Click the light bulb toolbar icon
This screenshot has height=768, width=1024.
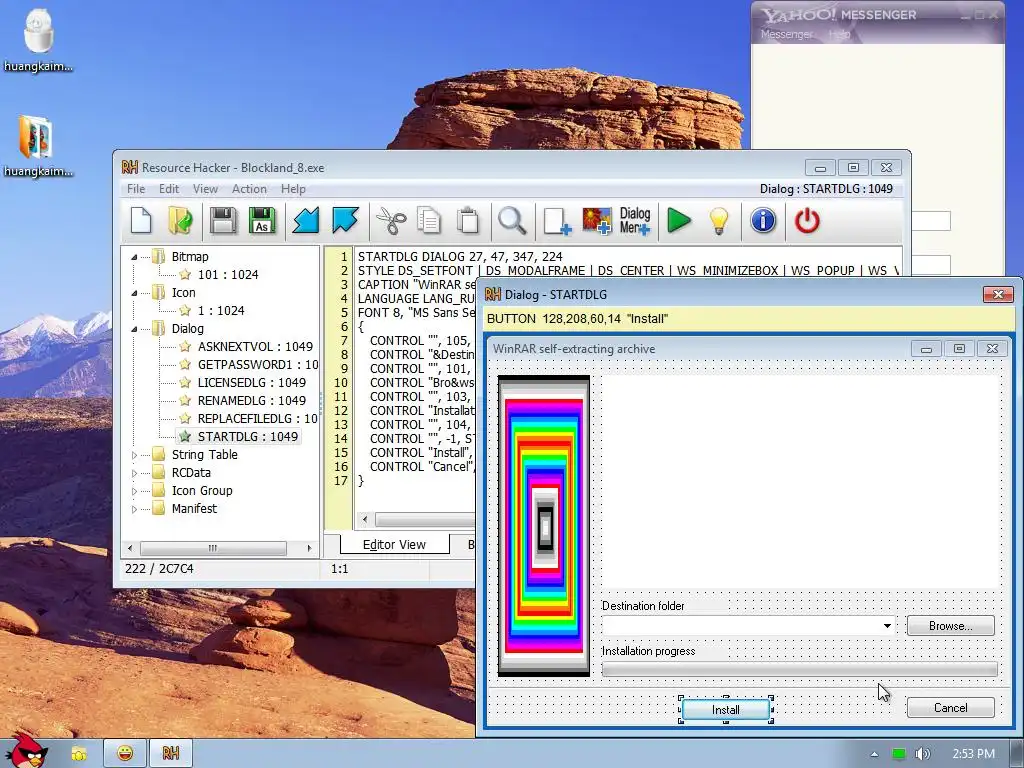(x=719, y=220)
